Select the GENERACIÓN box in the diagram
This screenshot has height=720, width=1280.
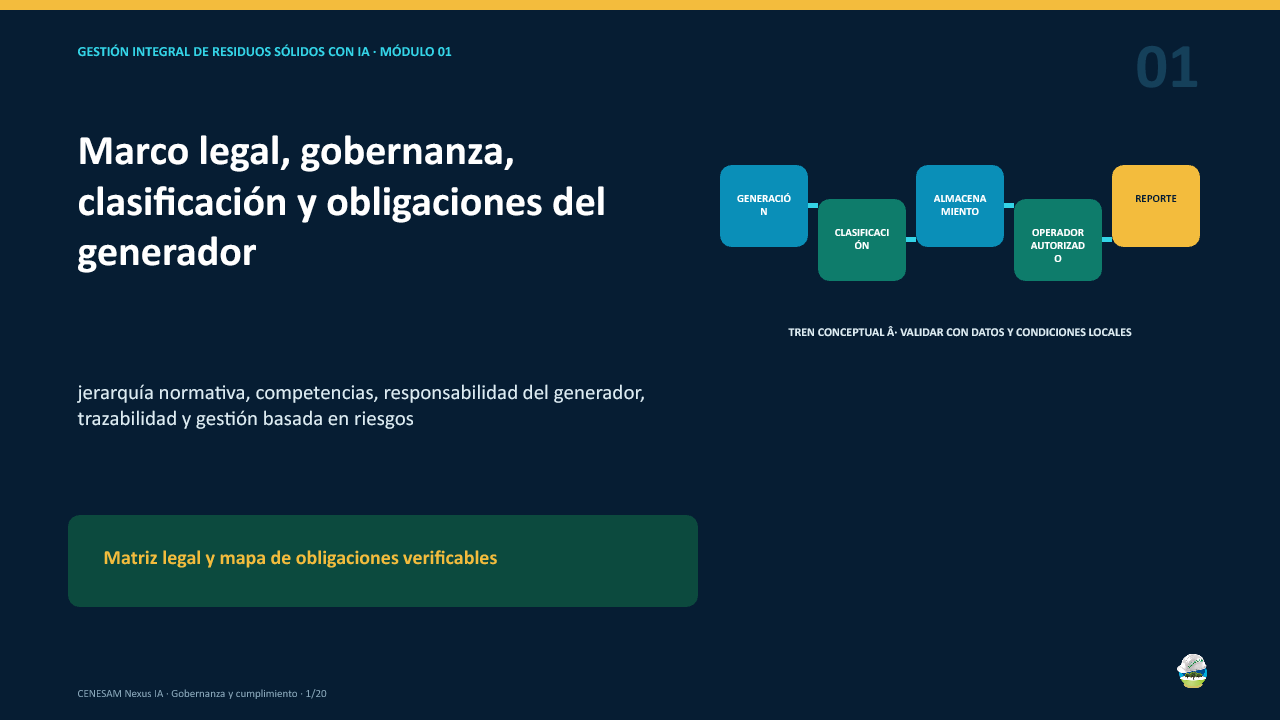coord(764,206)
